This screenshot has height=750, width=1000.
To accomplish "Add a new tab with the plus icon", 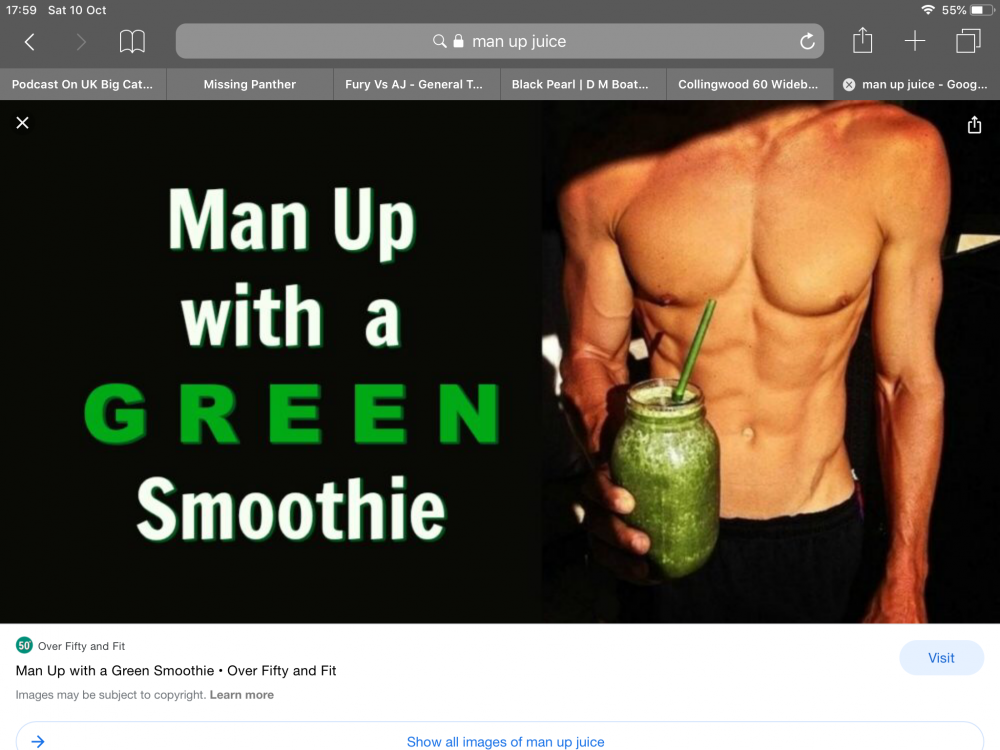I will [x=915, y=41].
